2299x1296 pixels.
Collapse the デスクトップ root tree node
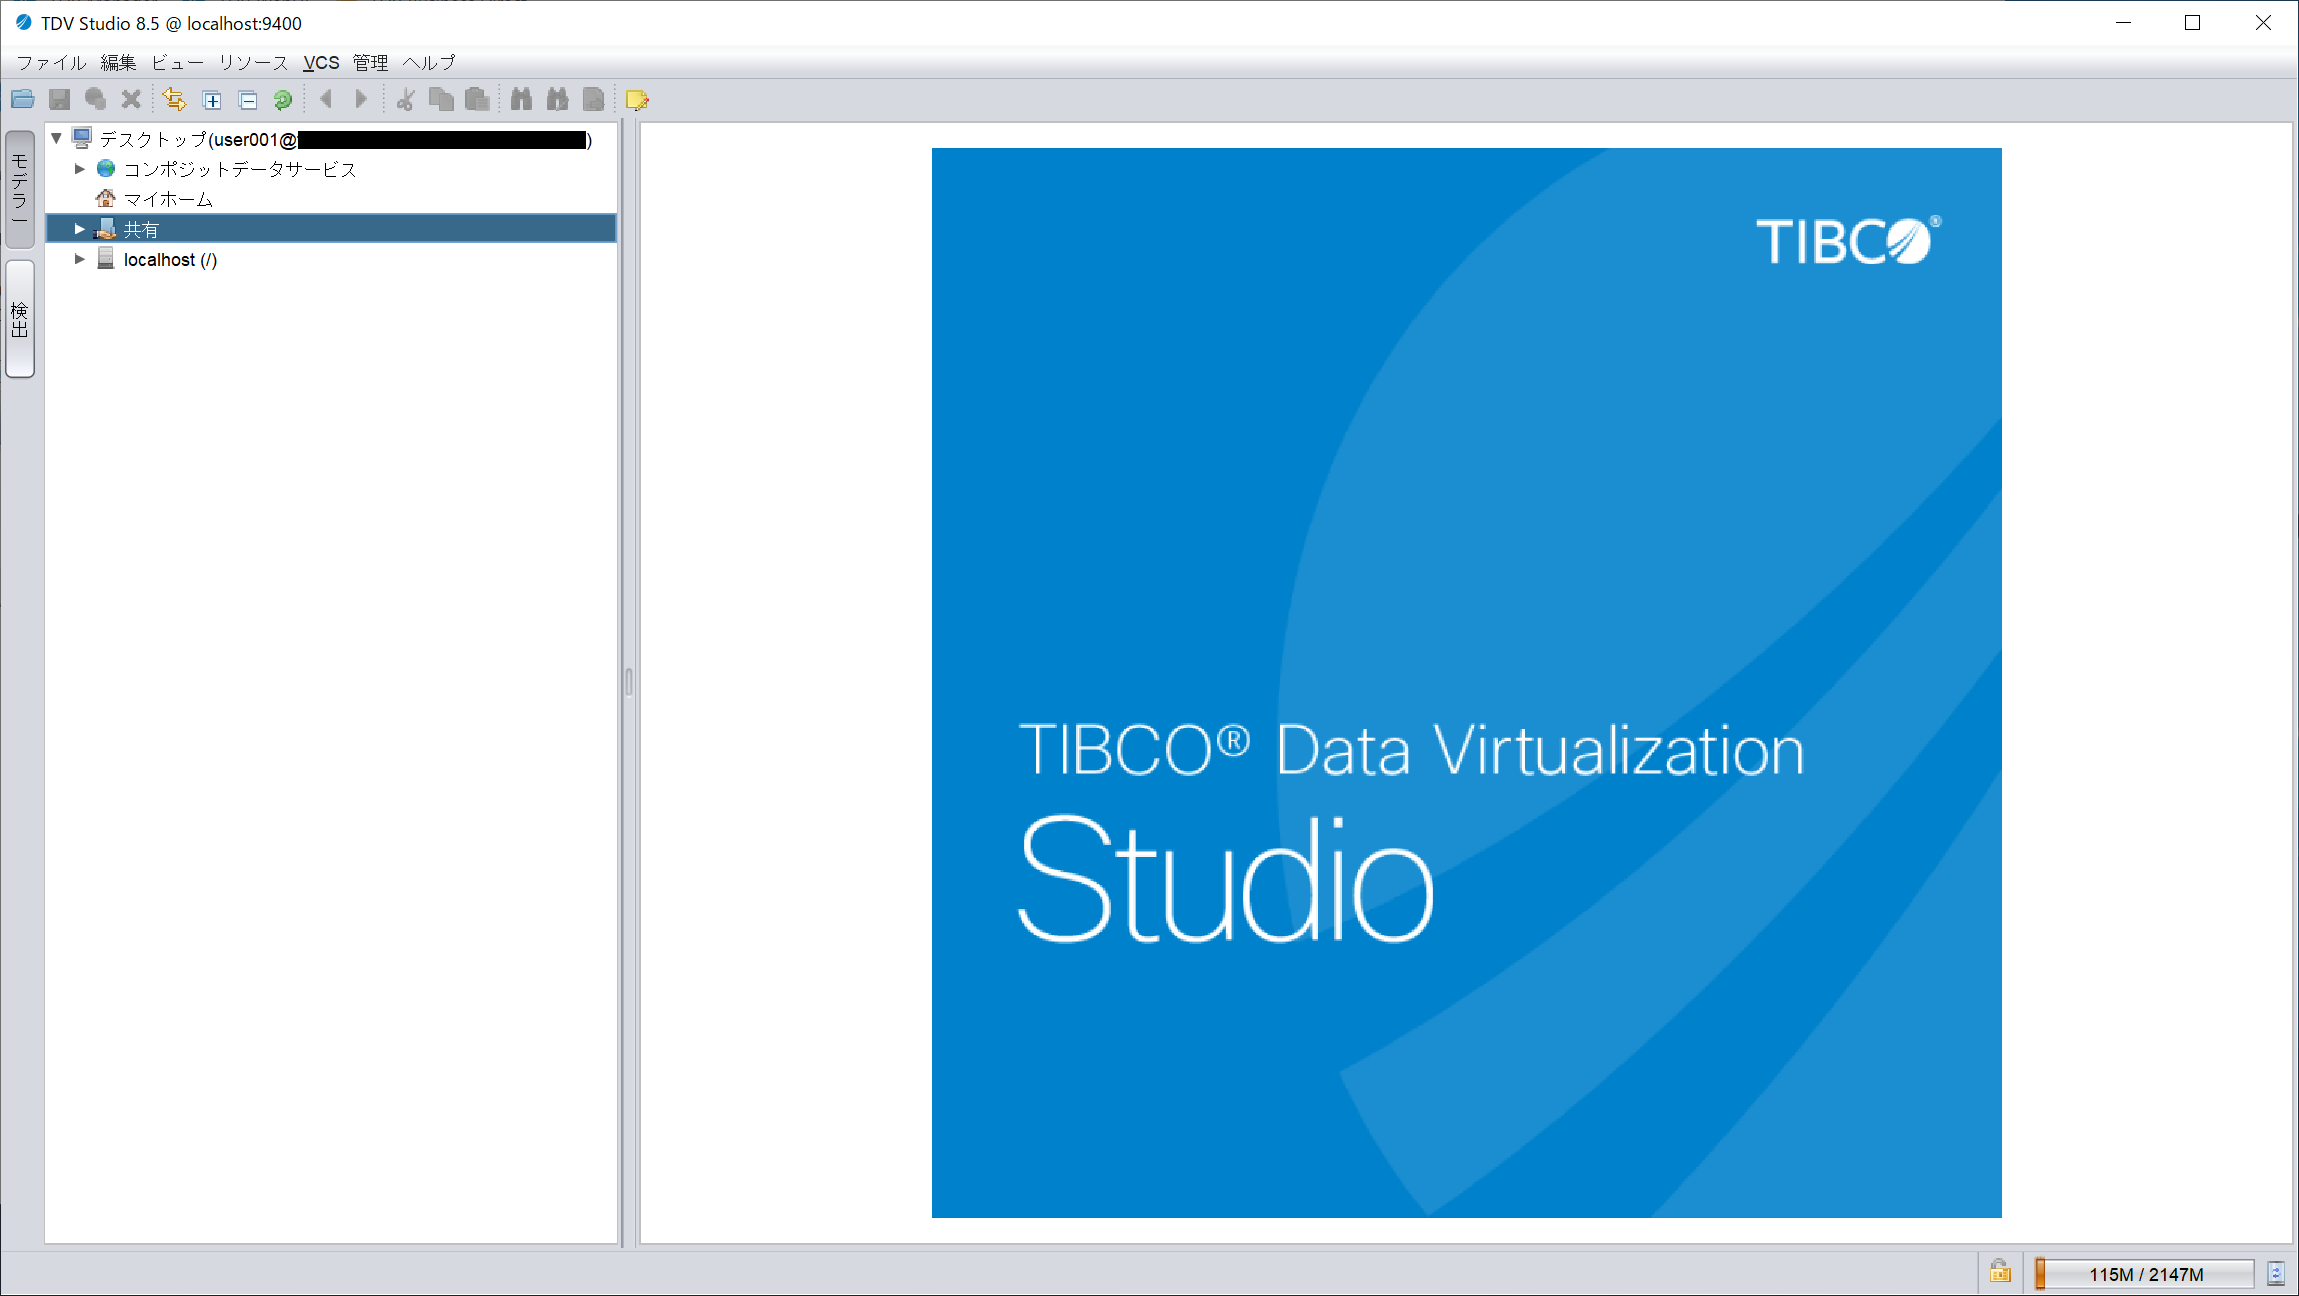click(x=57, y=138)
